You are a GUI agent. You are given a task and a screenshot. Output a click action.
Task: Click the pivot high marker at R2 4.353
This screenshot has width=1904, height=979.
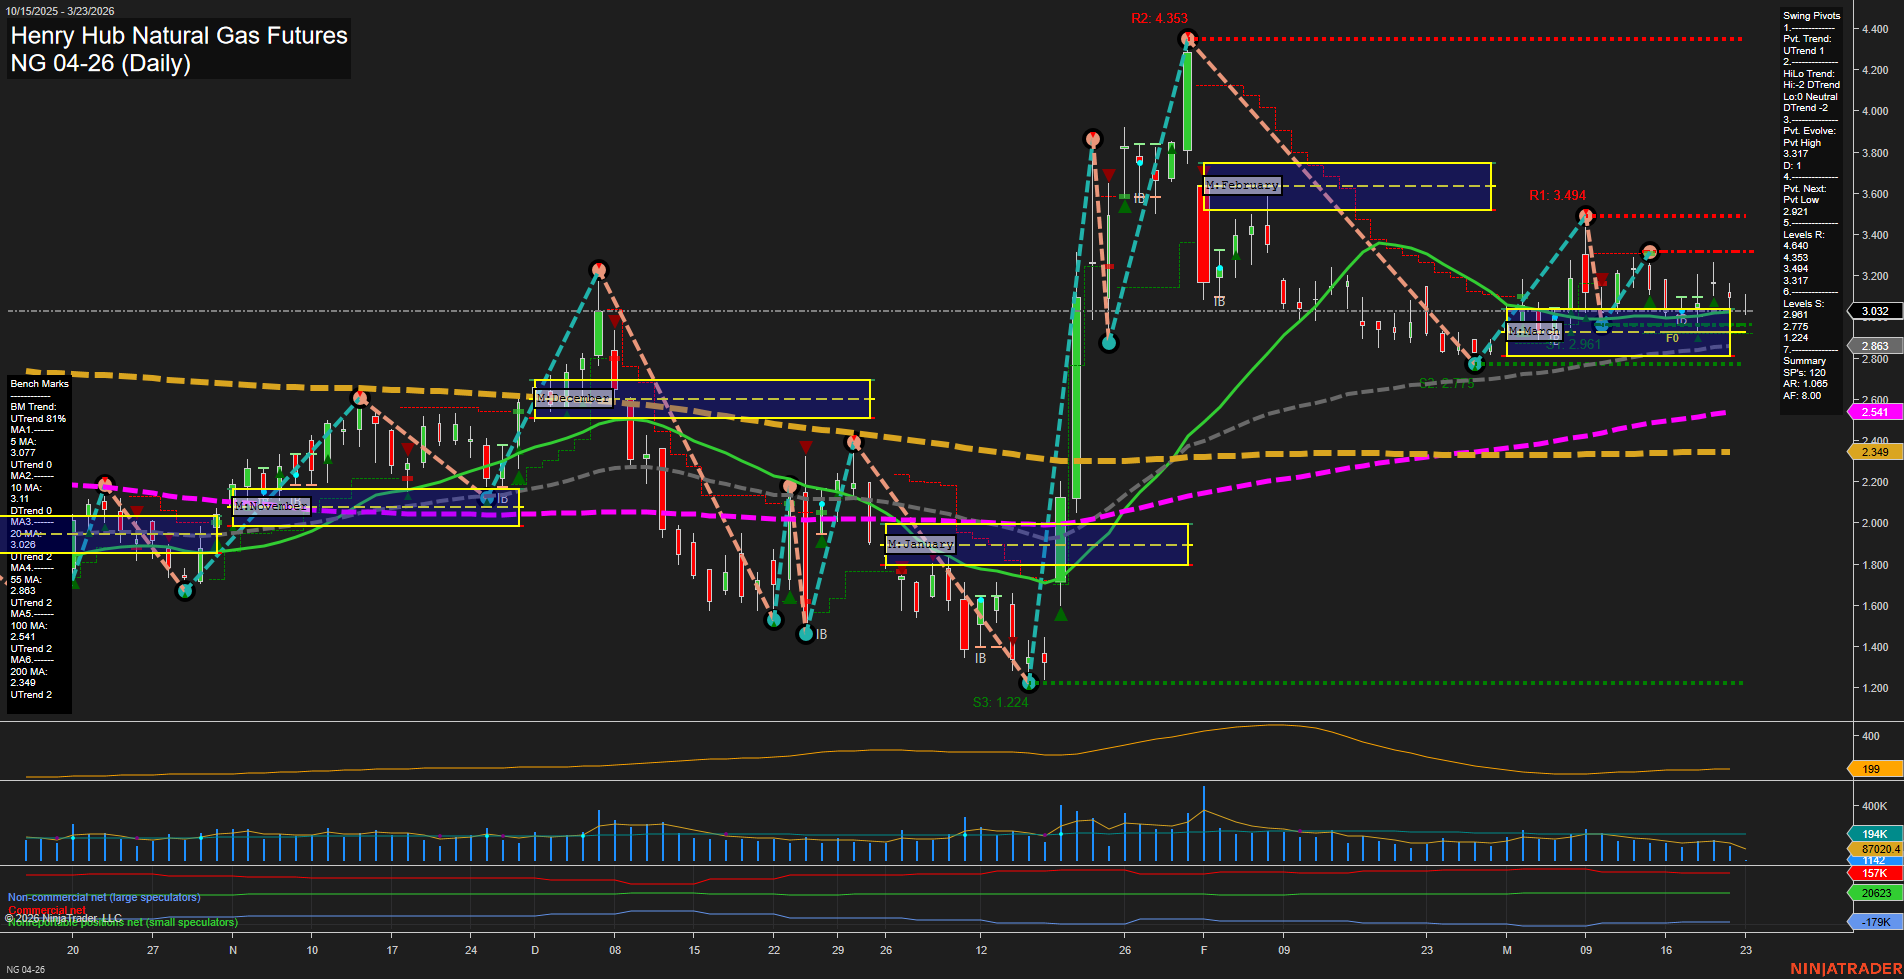pyautogui.click(x=1187, y=40)
